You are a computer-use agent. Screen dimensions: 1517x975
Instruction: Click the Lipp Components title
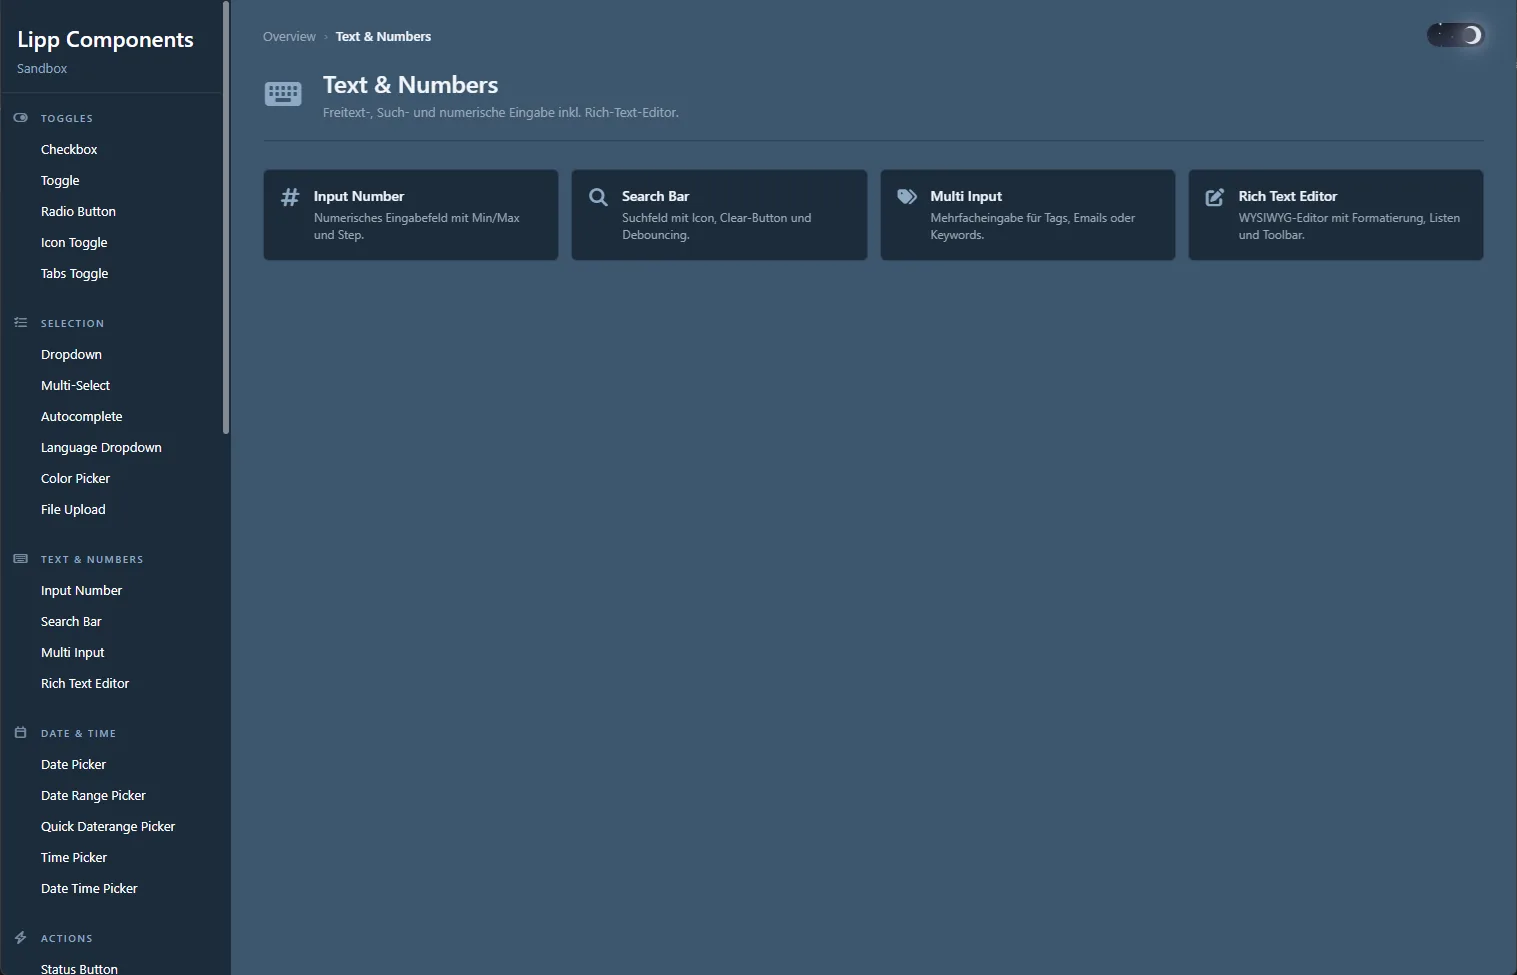click(105, 40)
